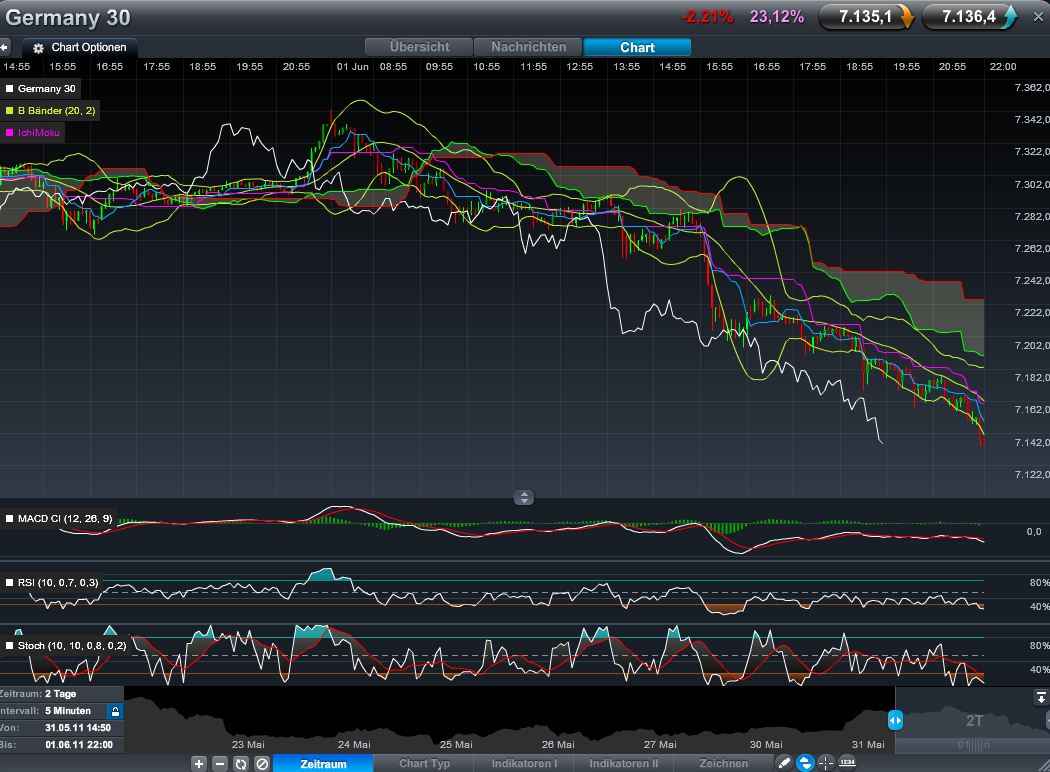Screen dimensions: 1050x772
Task: Zoom out with the minus button
Action: [x=220, y=764]
